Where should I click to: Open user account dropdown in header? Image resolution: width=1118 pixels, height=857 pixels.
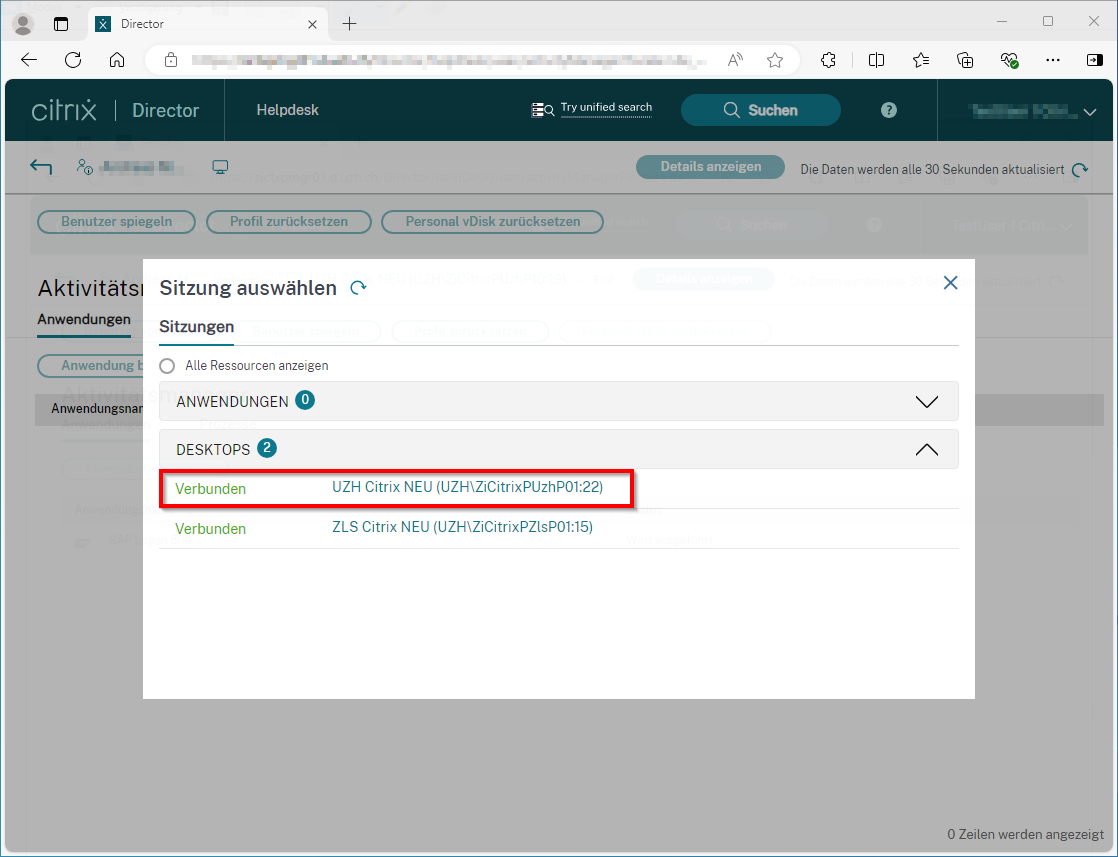coord(1089,113)
